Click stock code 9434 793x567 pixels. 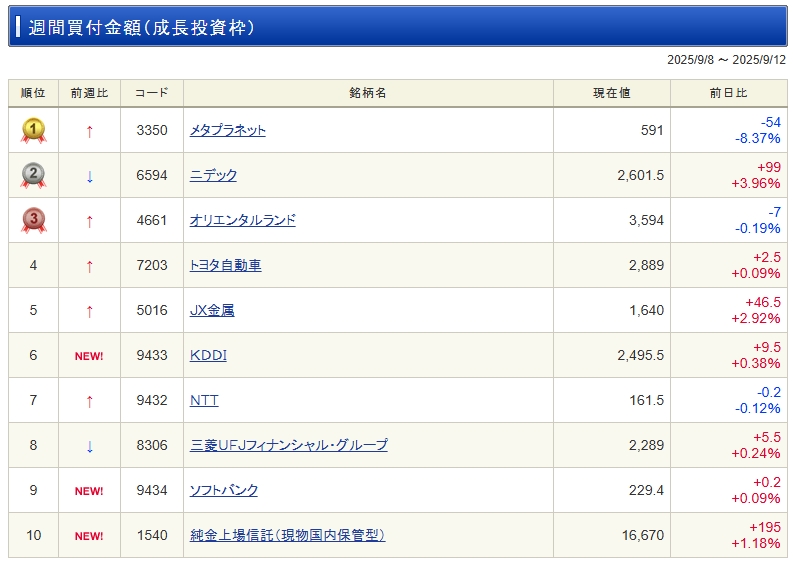pyautogui.click(x=152, y=491)
